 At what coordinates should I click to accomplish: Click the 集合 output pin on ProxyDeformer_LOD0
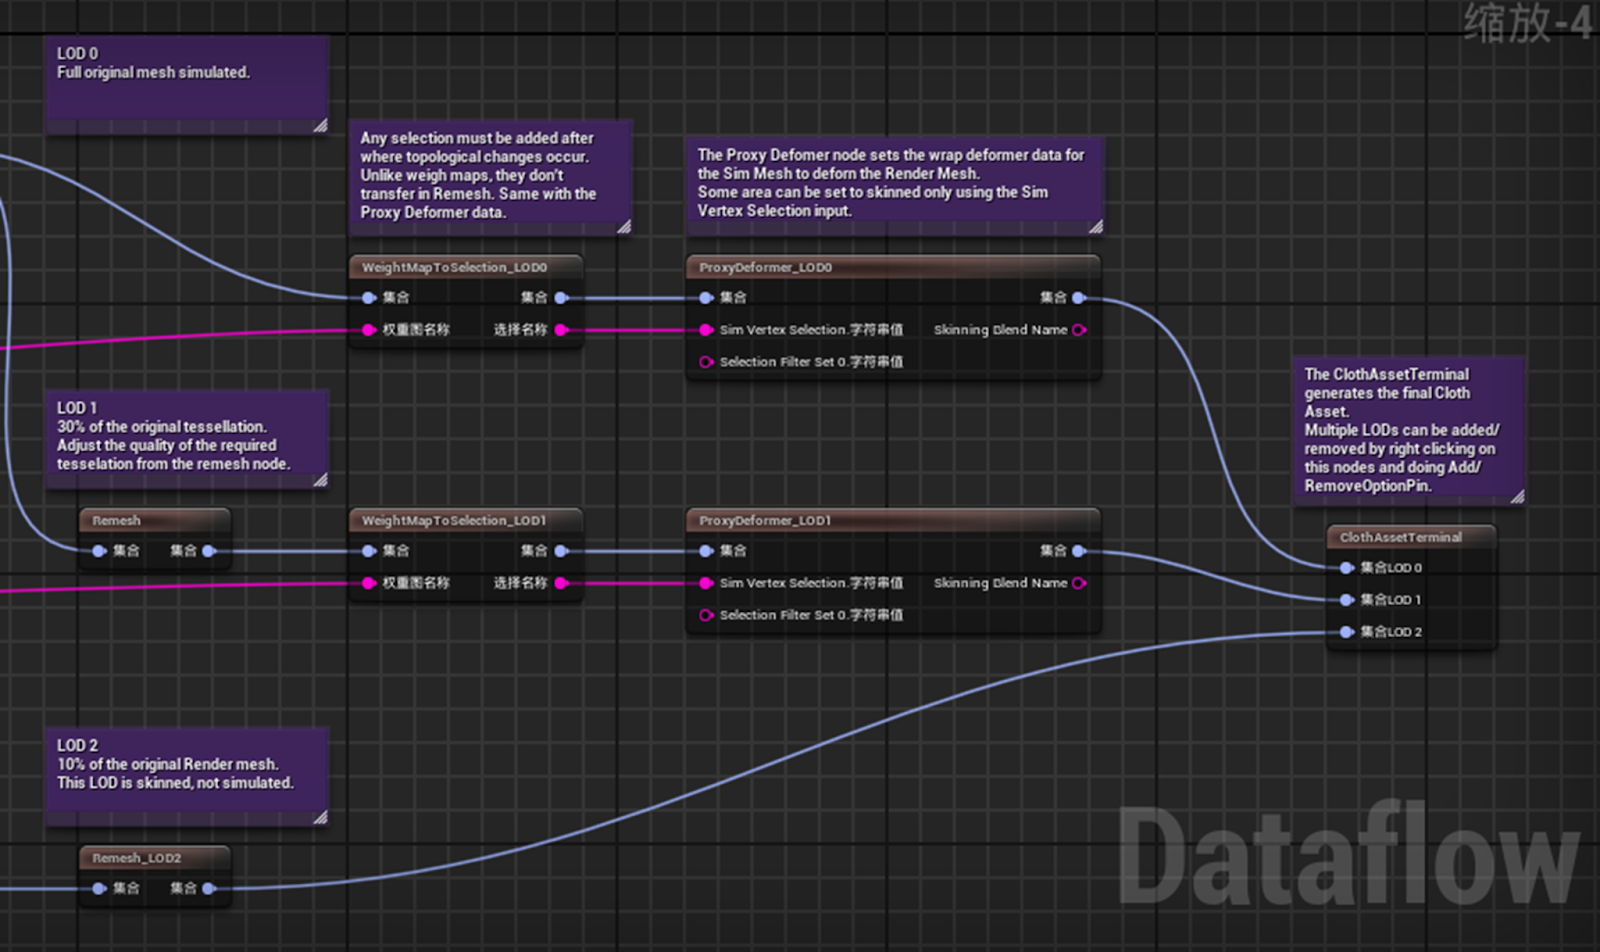1079,297
